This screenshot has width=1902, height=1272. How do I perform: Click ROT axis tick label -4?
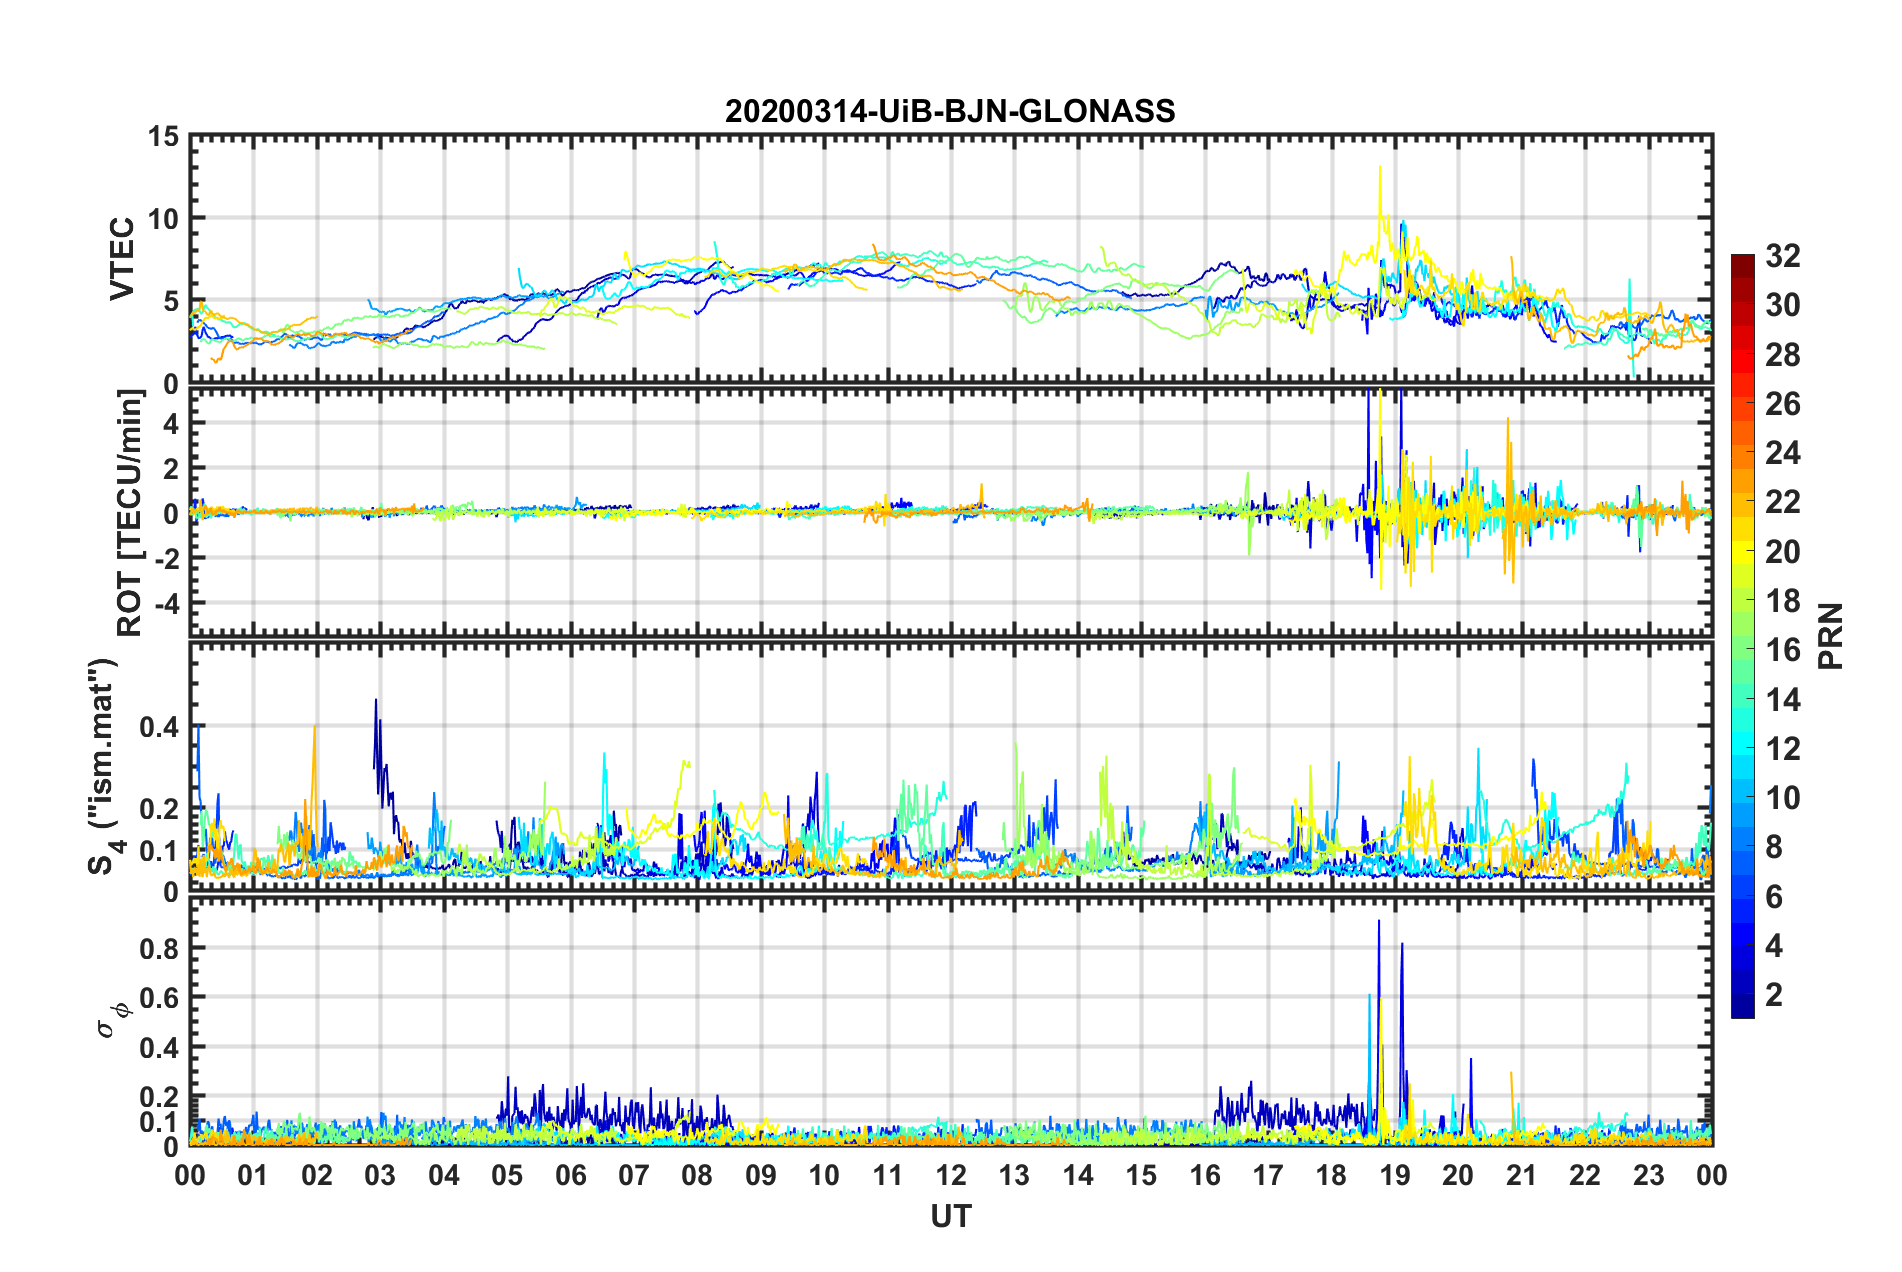[167, 603]
